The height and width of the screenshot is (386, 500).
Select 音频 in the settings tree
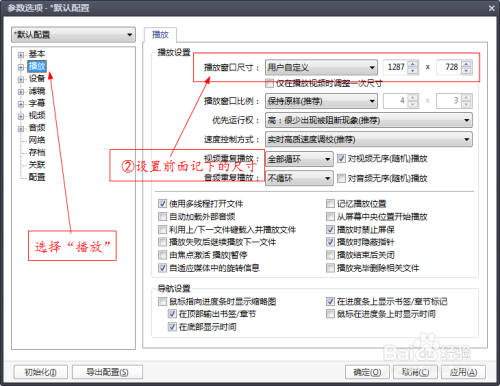pos(37,128)
